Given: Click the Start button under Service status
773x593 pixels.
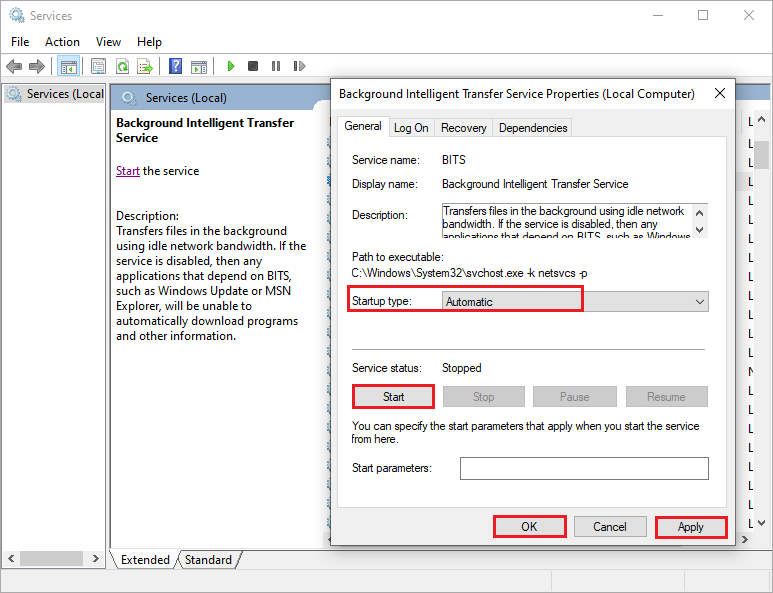Looking at the screenshot, I should (x=394, y=397).
